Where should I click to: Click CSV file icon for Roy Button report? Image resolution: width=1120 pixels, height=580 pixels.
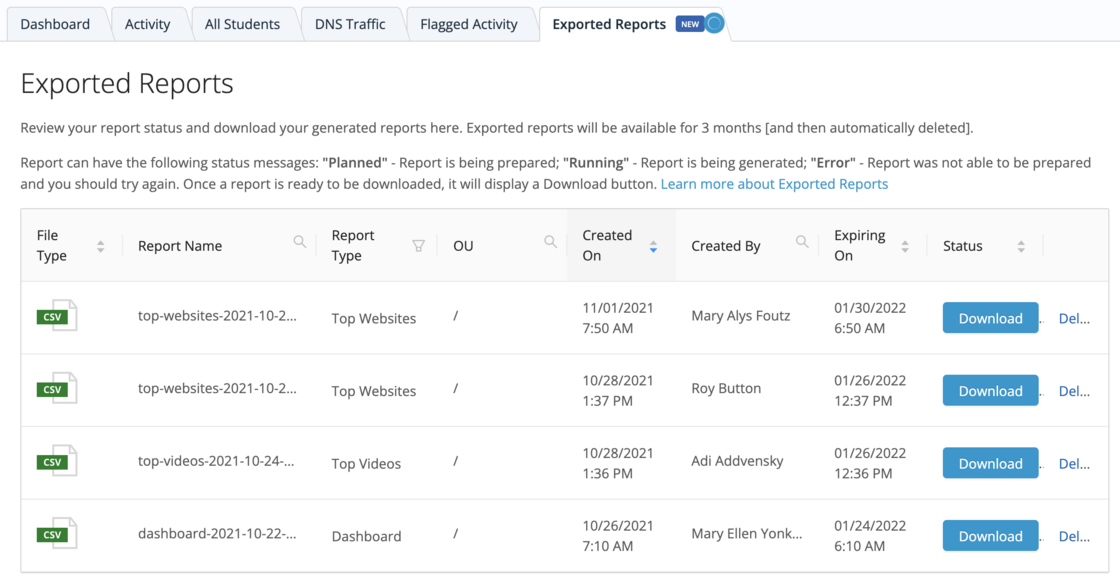(x=56, y=390)
